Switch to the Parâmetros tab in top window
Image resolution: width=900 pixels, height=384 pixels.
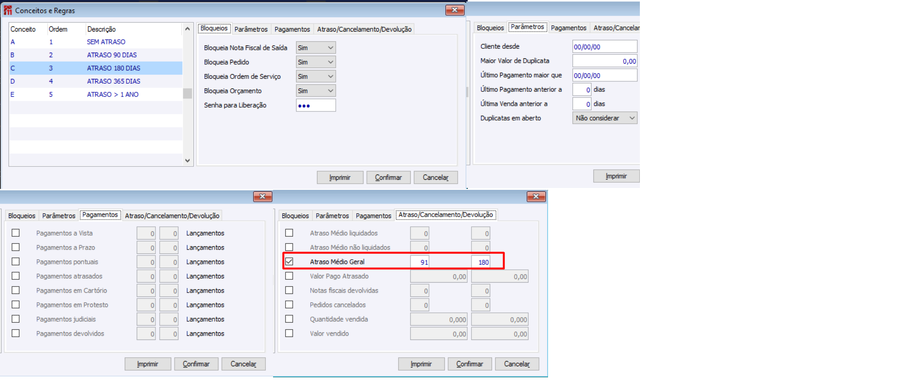pyautogui.click(x=251, y=29)
